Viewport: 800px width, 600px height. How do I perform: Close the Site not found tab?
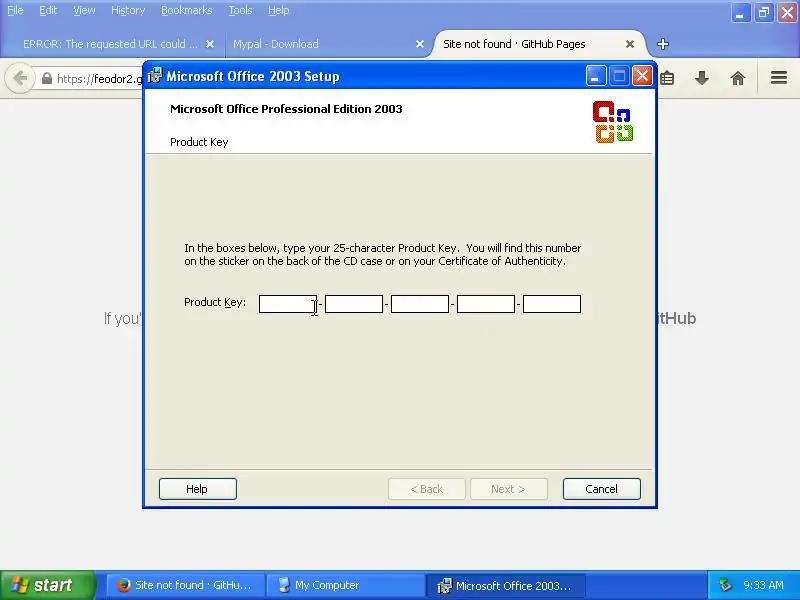[x=630, y=44]
